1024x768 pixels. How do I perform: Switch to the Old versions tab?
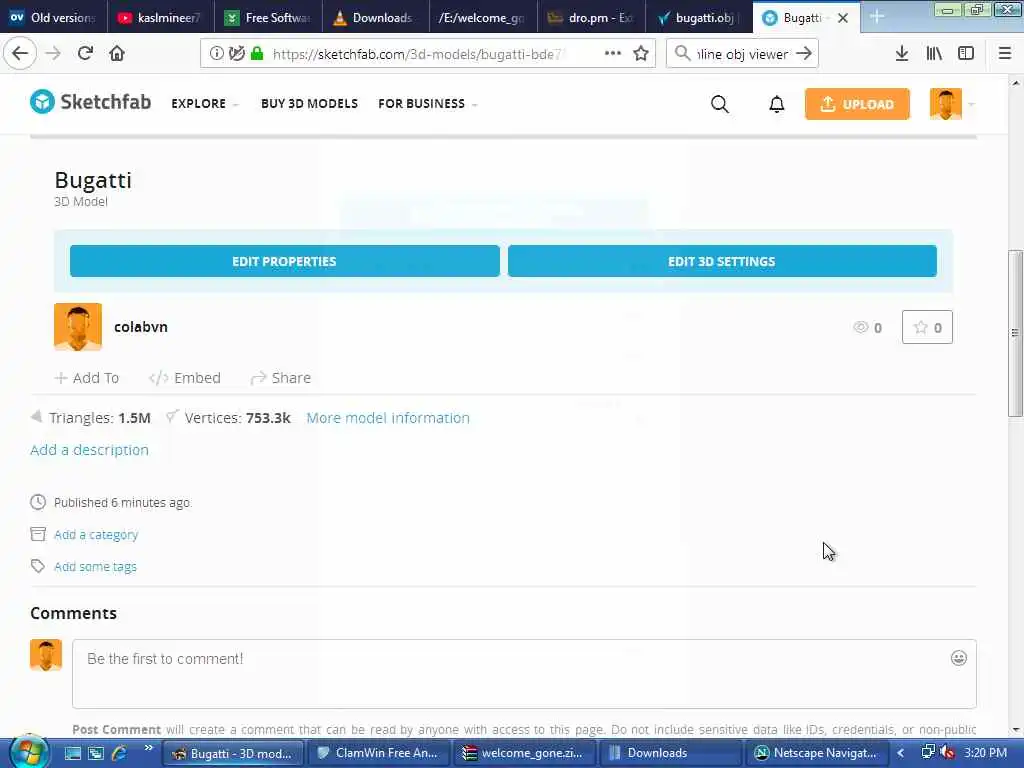point(53,18)
